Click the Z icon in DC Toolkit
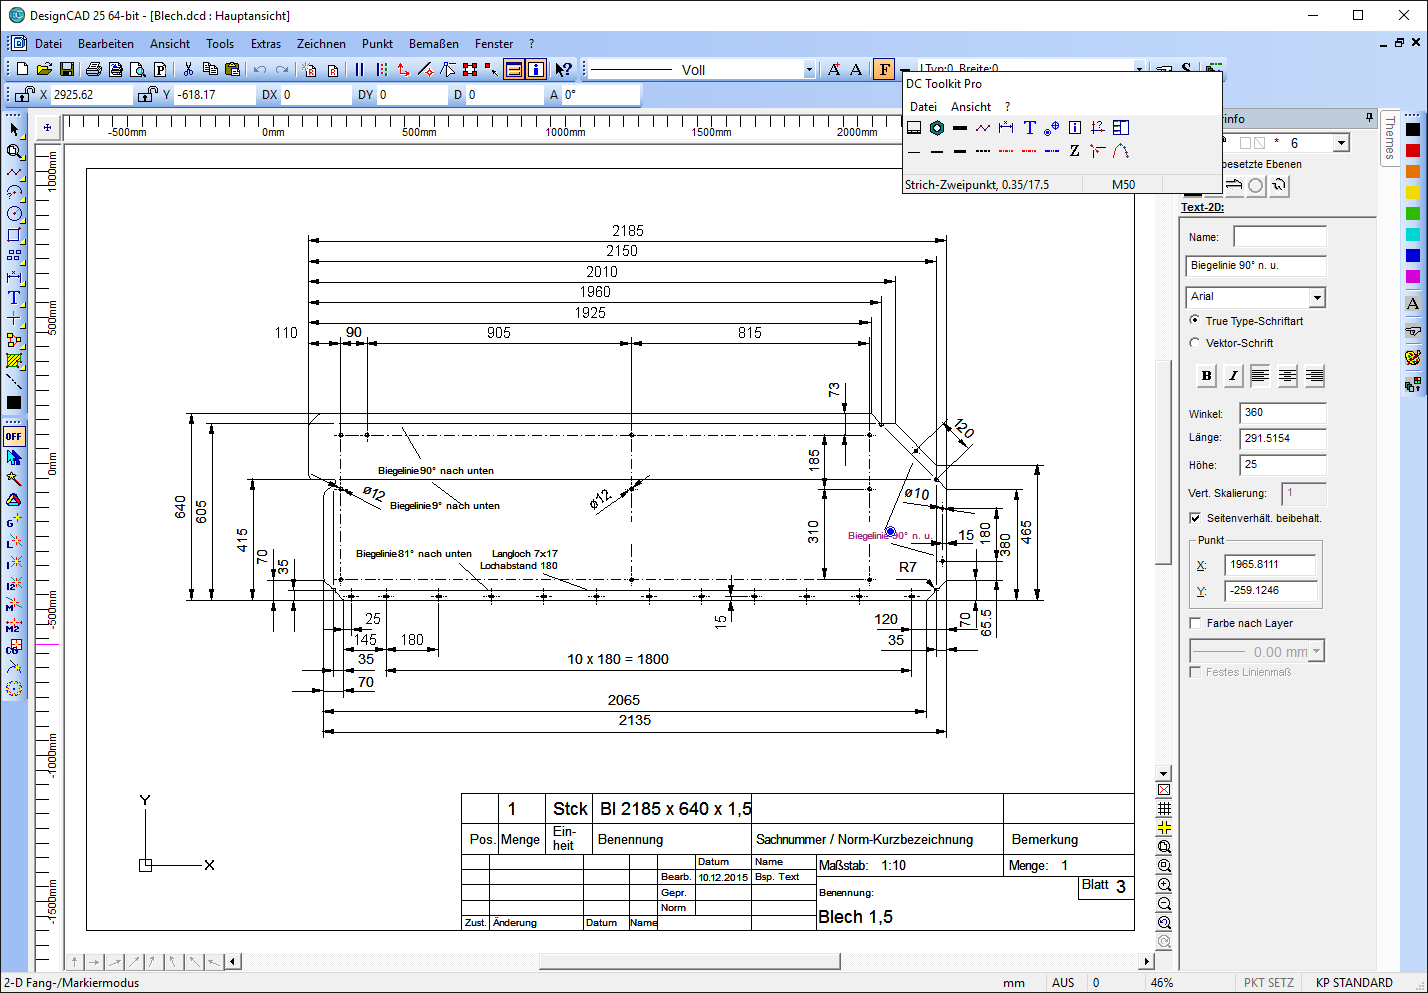This screenshot has height=993, width=1428. (x=1074, y=151)
